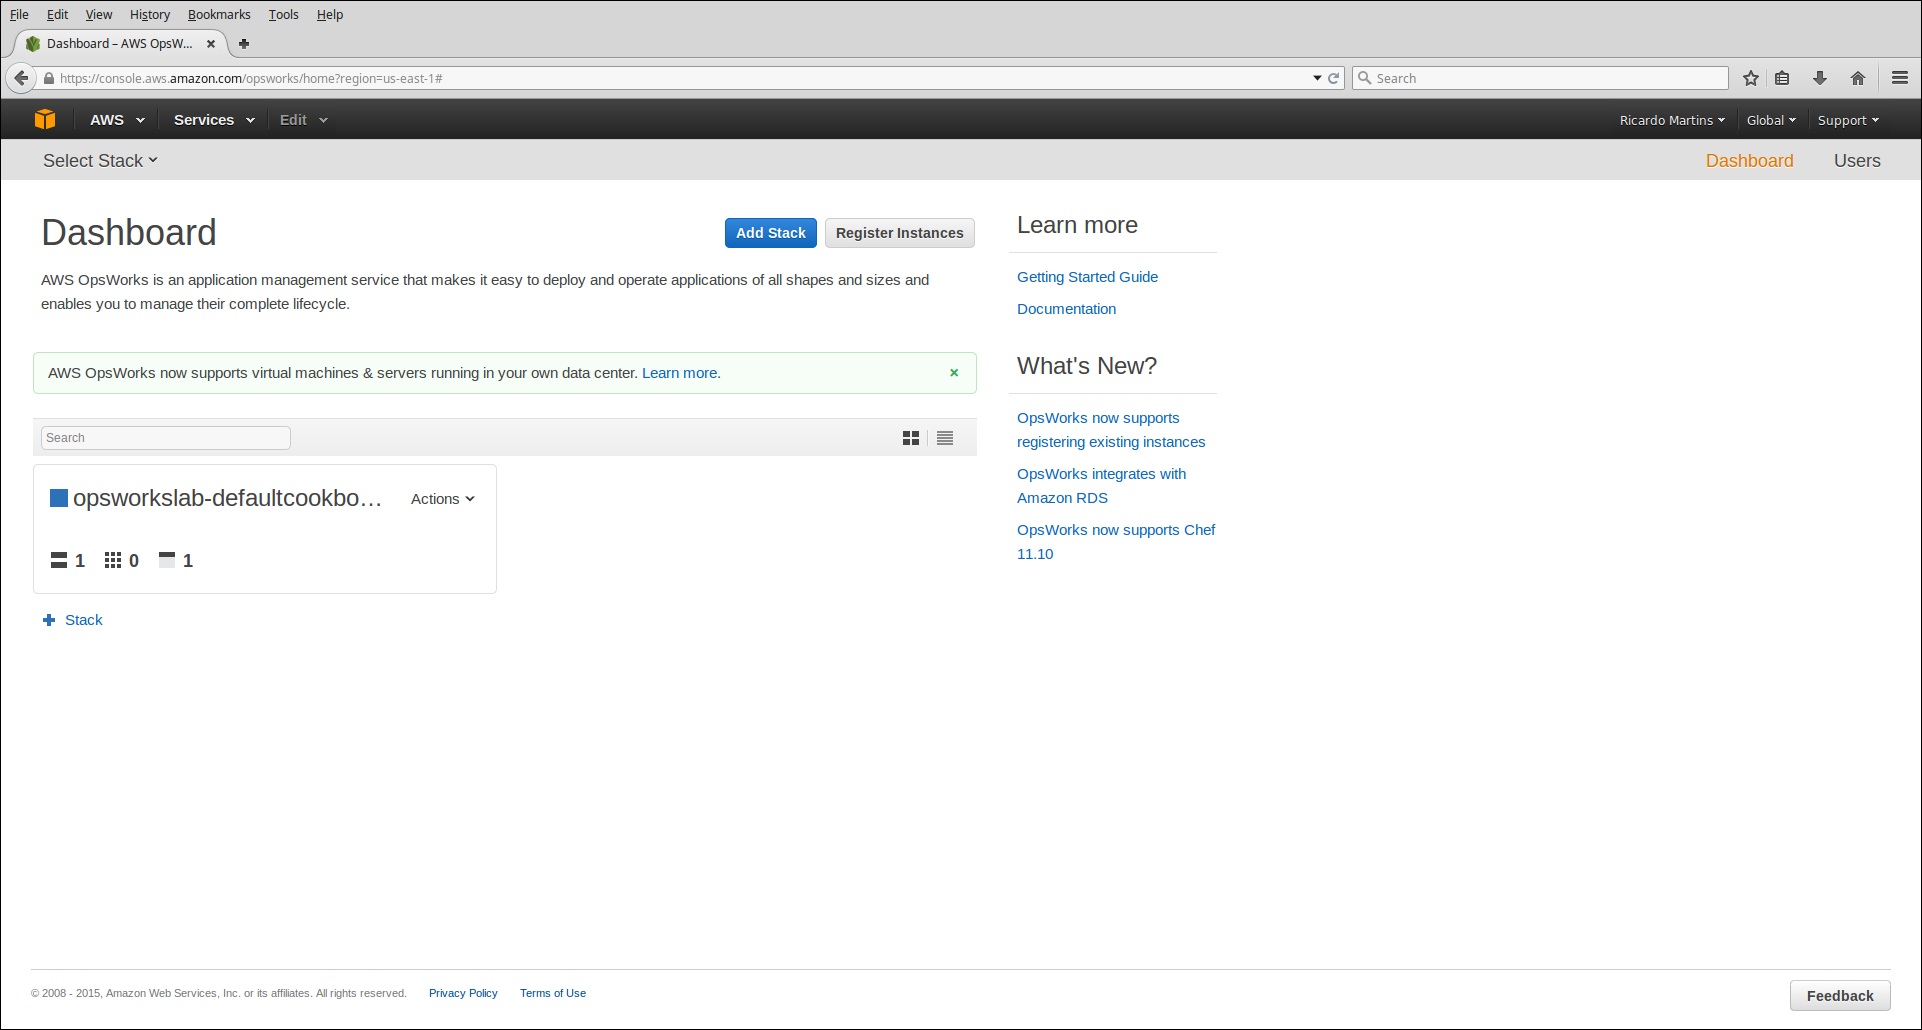Screen dimensions: 1922x1030
Task: Click the blue plus icon beside Stack
Action: [x=49, y=620]
